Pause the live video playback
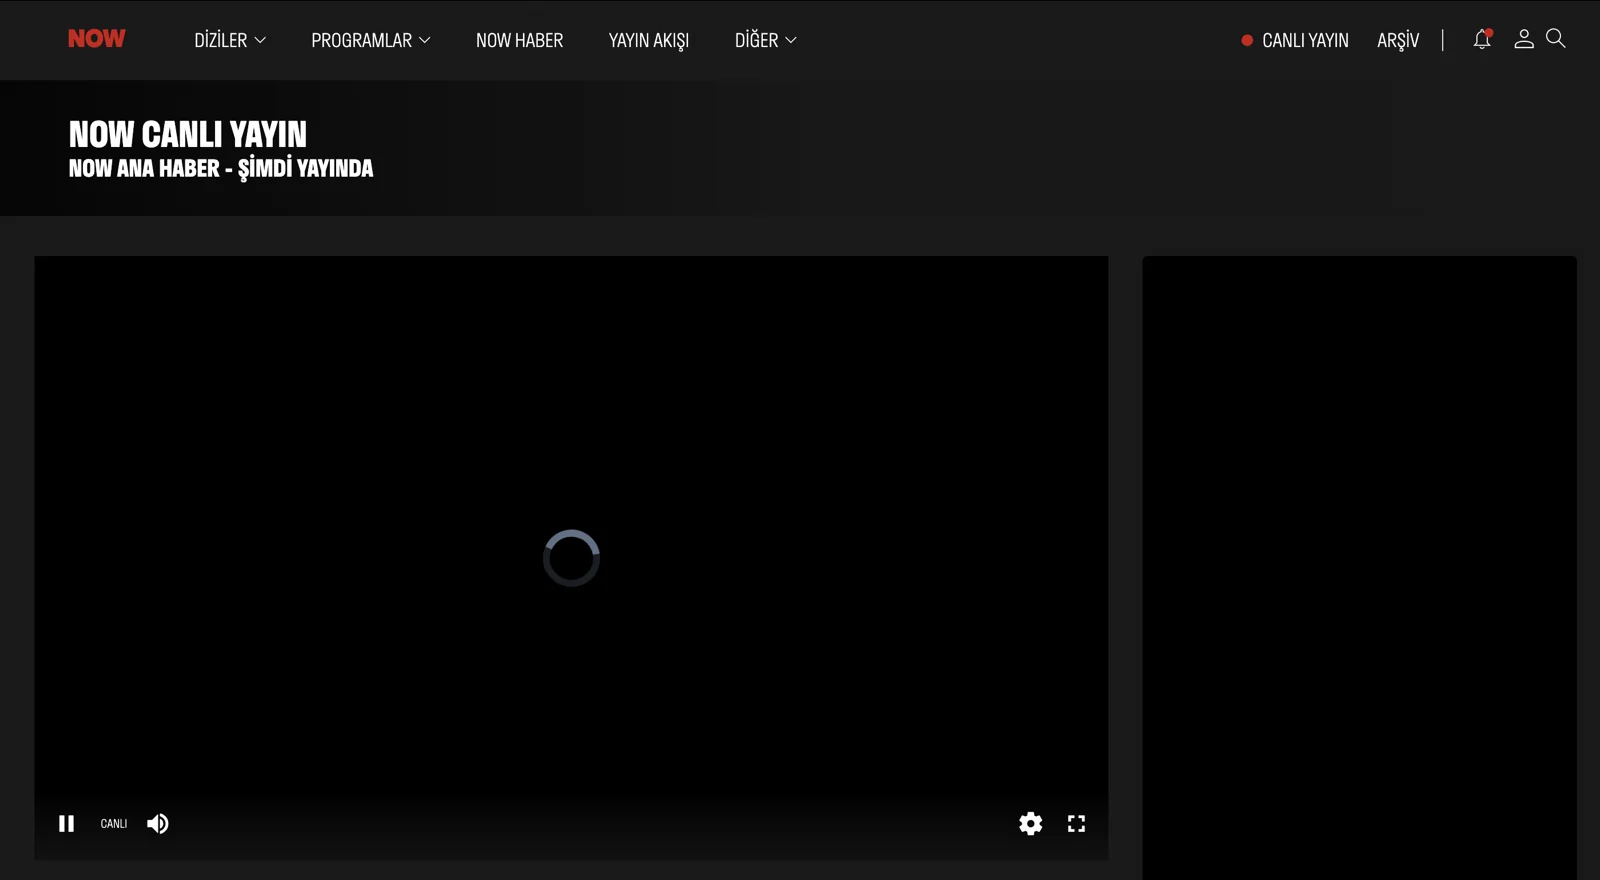Viewport: 1600px width, 880px height. 67,823
